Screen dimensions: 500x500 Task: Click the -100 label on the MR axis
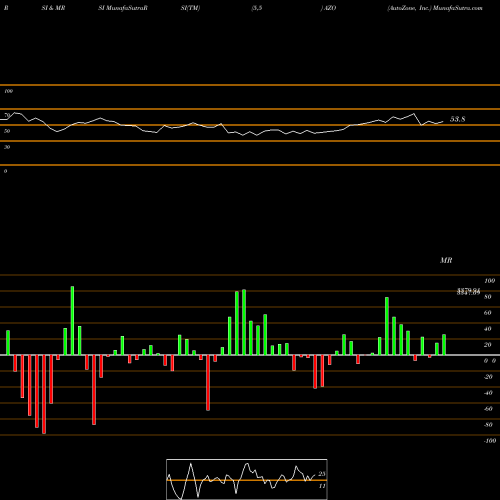[490, 441]
